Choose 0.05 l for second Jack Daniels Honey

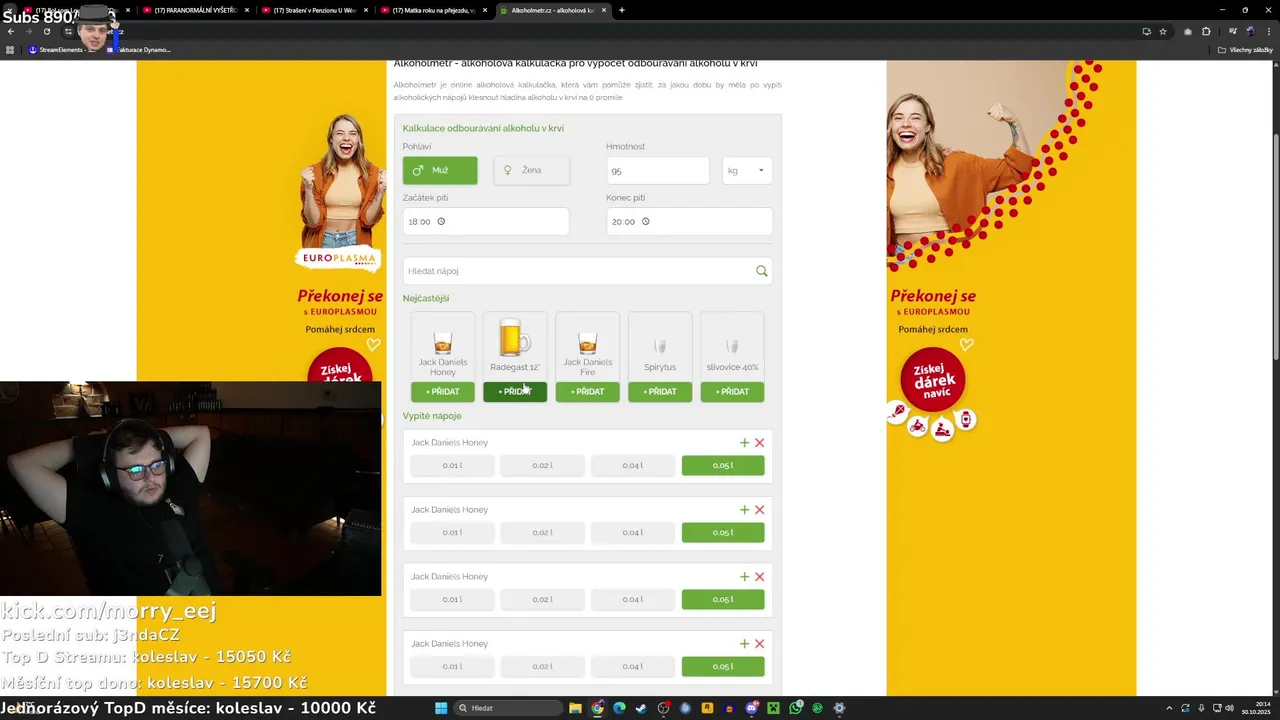(x=723, y=533)
